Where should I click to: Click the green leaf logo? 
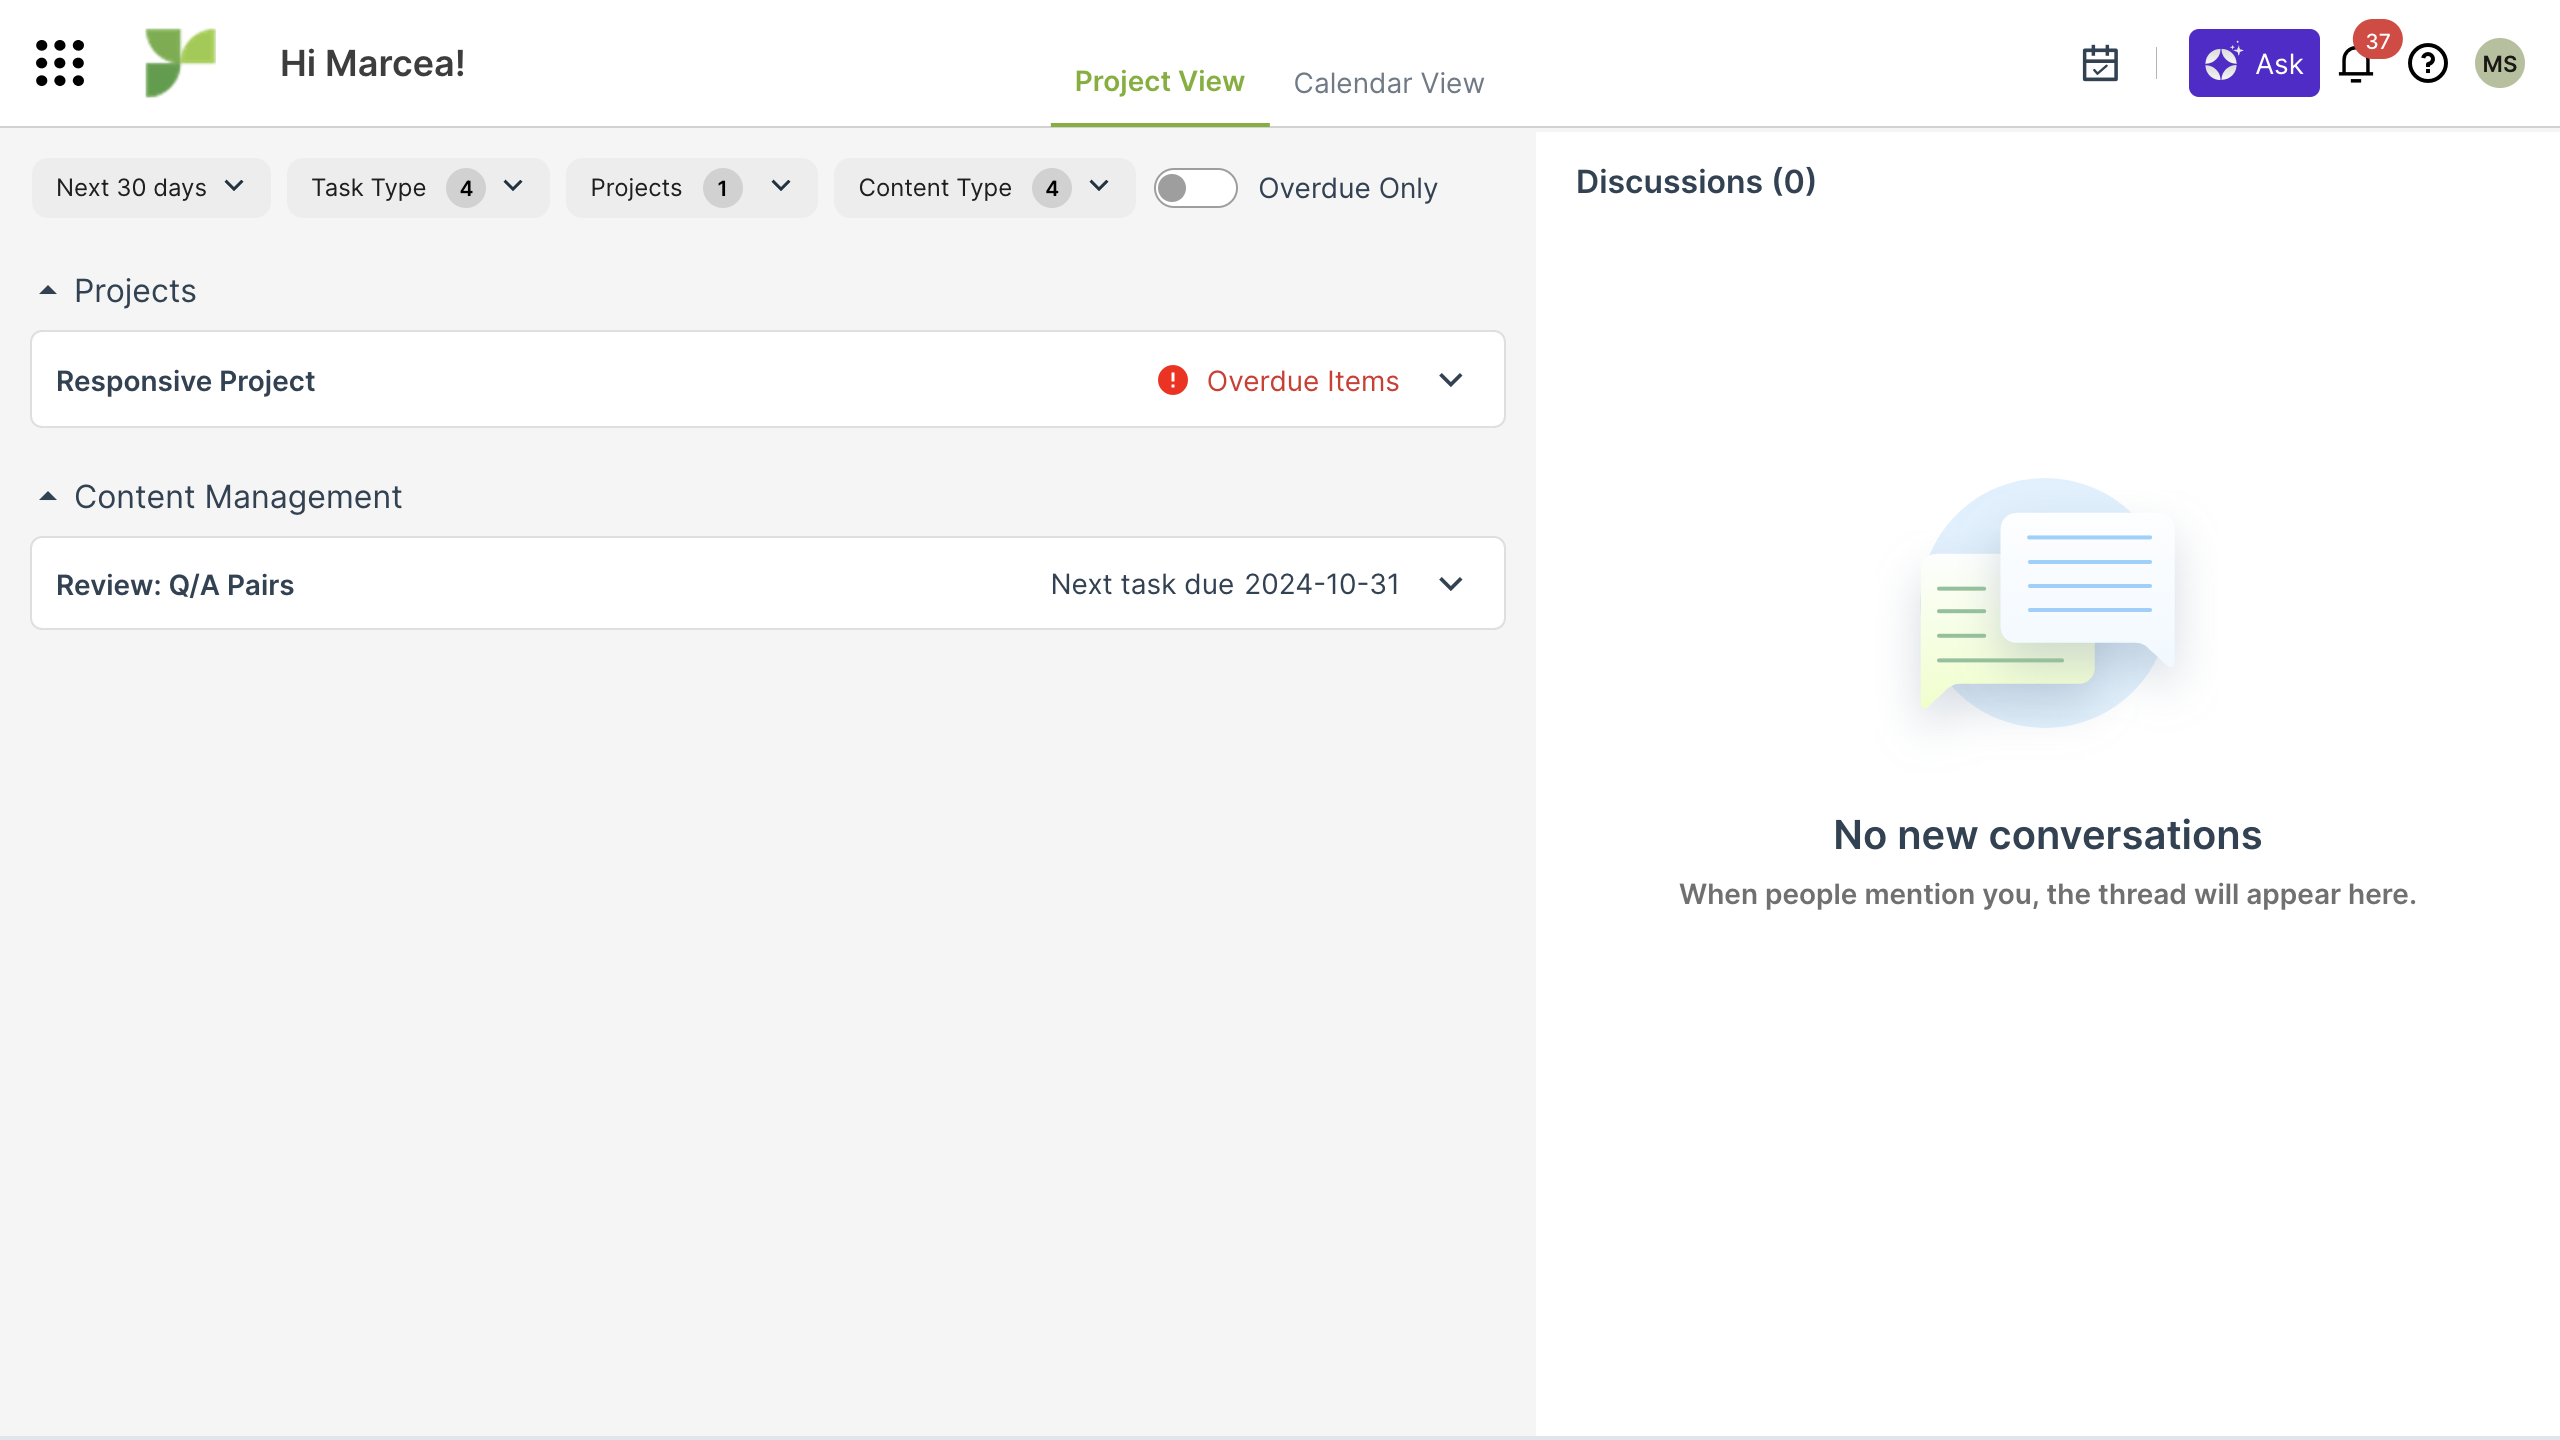click(180, 63)
